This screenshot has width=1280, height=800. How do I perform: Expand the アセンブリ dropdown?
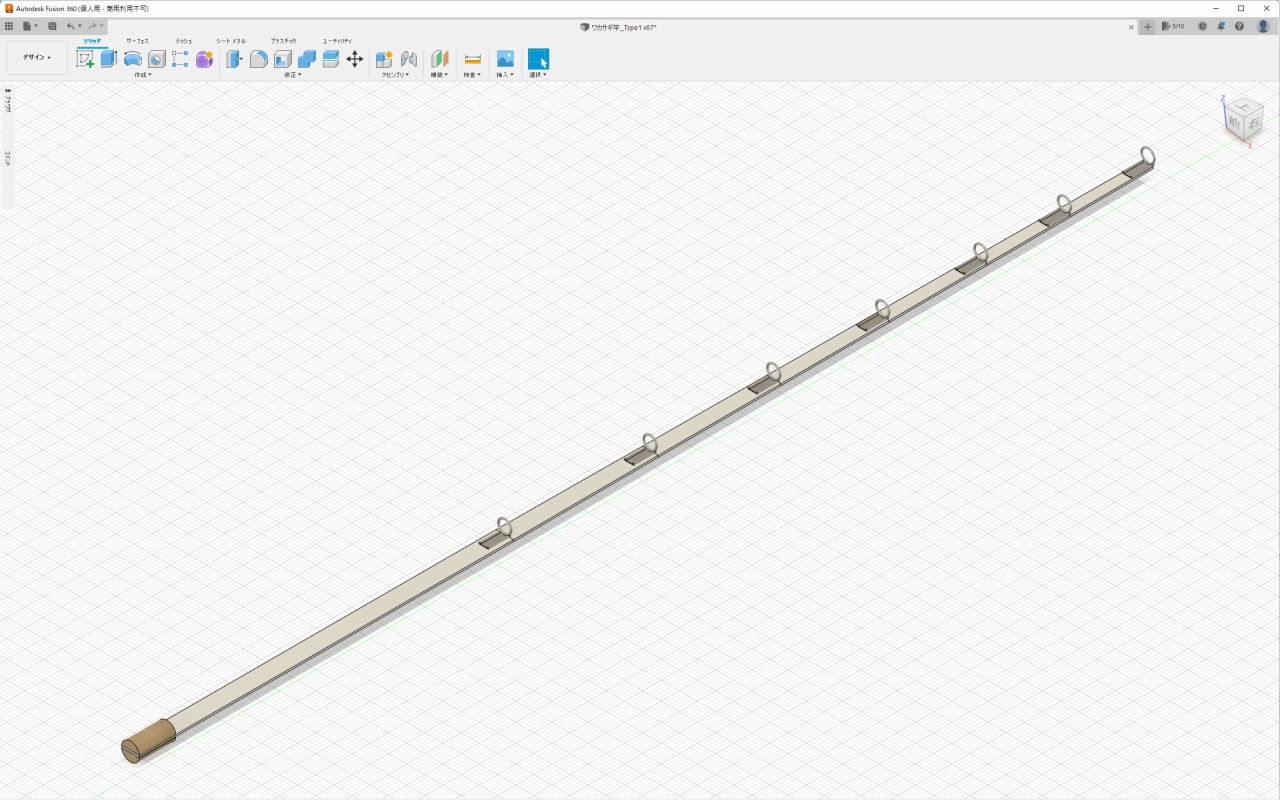395,74
